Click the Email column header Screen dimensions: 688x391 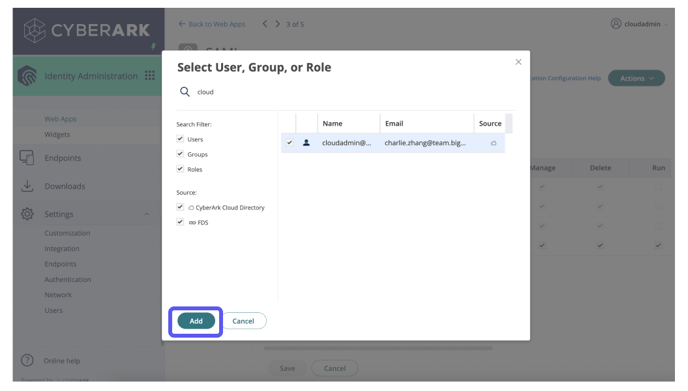click(427, 123)
